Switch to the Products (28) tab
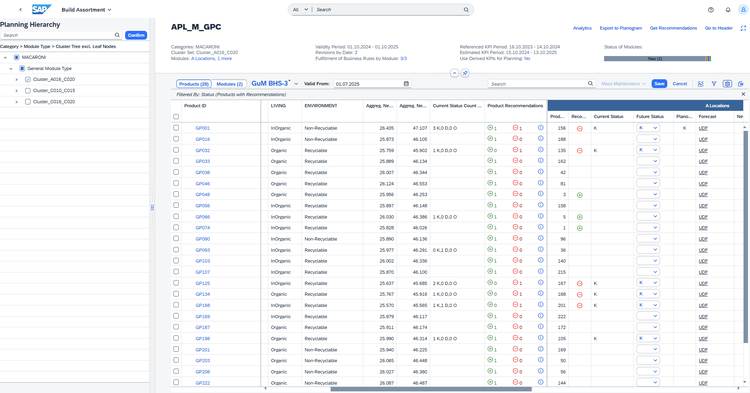750x393 pixels. pyautogui.click(x=194, y=84)
